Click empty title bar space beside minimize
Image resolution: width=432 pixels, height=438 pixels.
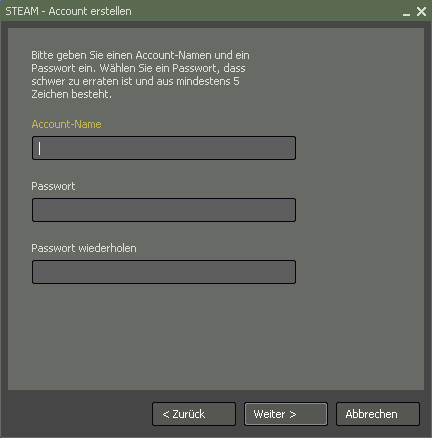tap(267, 11)
